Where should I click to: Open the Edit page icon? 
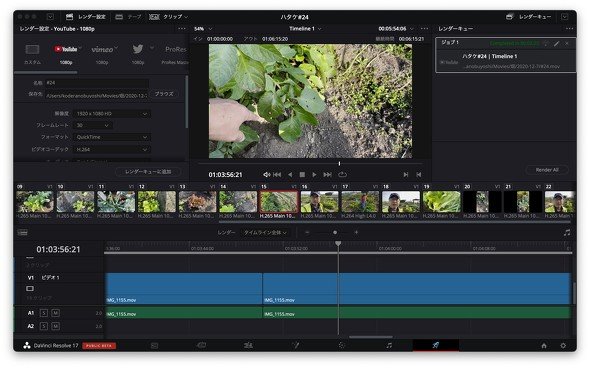[248, 345]
